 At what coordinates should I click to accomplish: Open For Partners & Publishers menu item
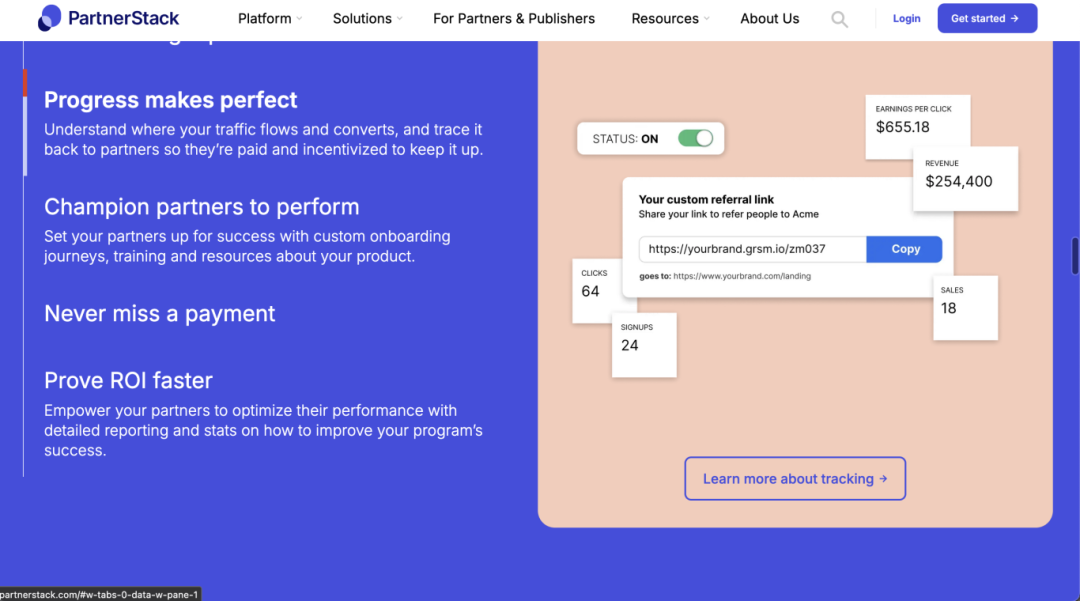pos(514,19)
